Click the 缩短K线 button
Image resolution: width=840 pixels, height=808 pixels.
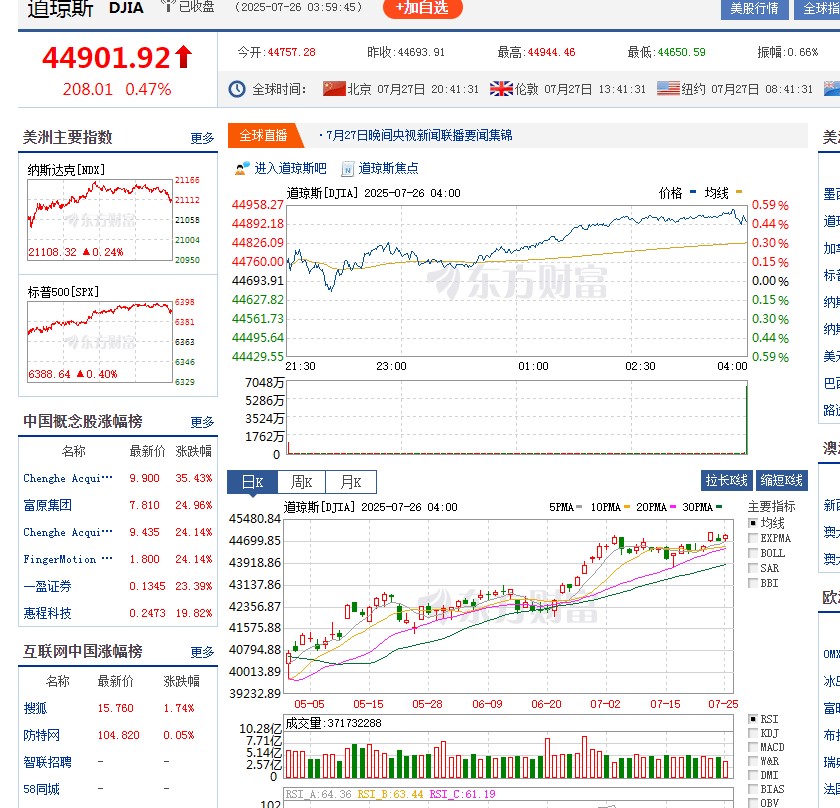point(782,480)
